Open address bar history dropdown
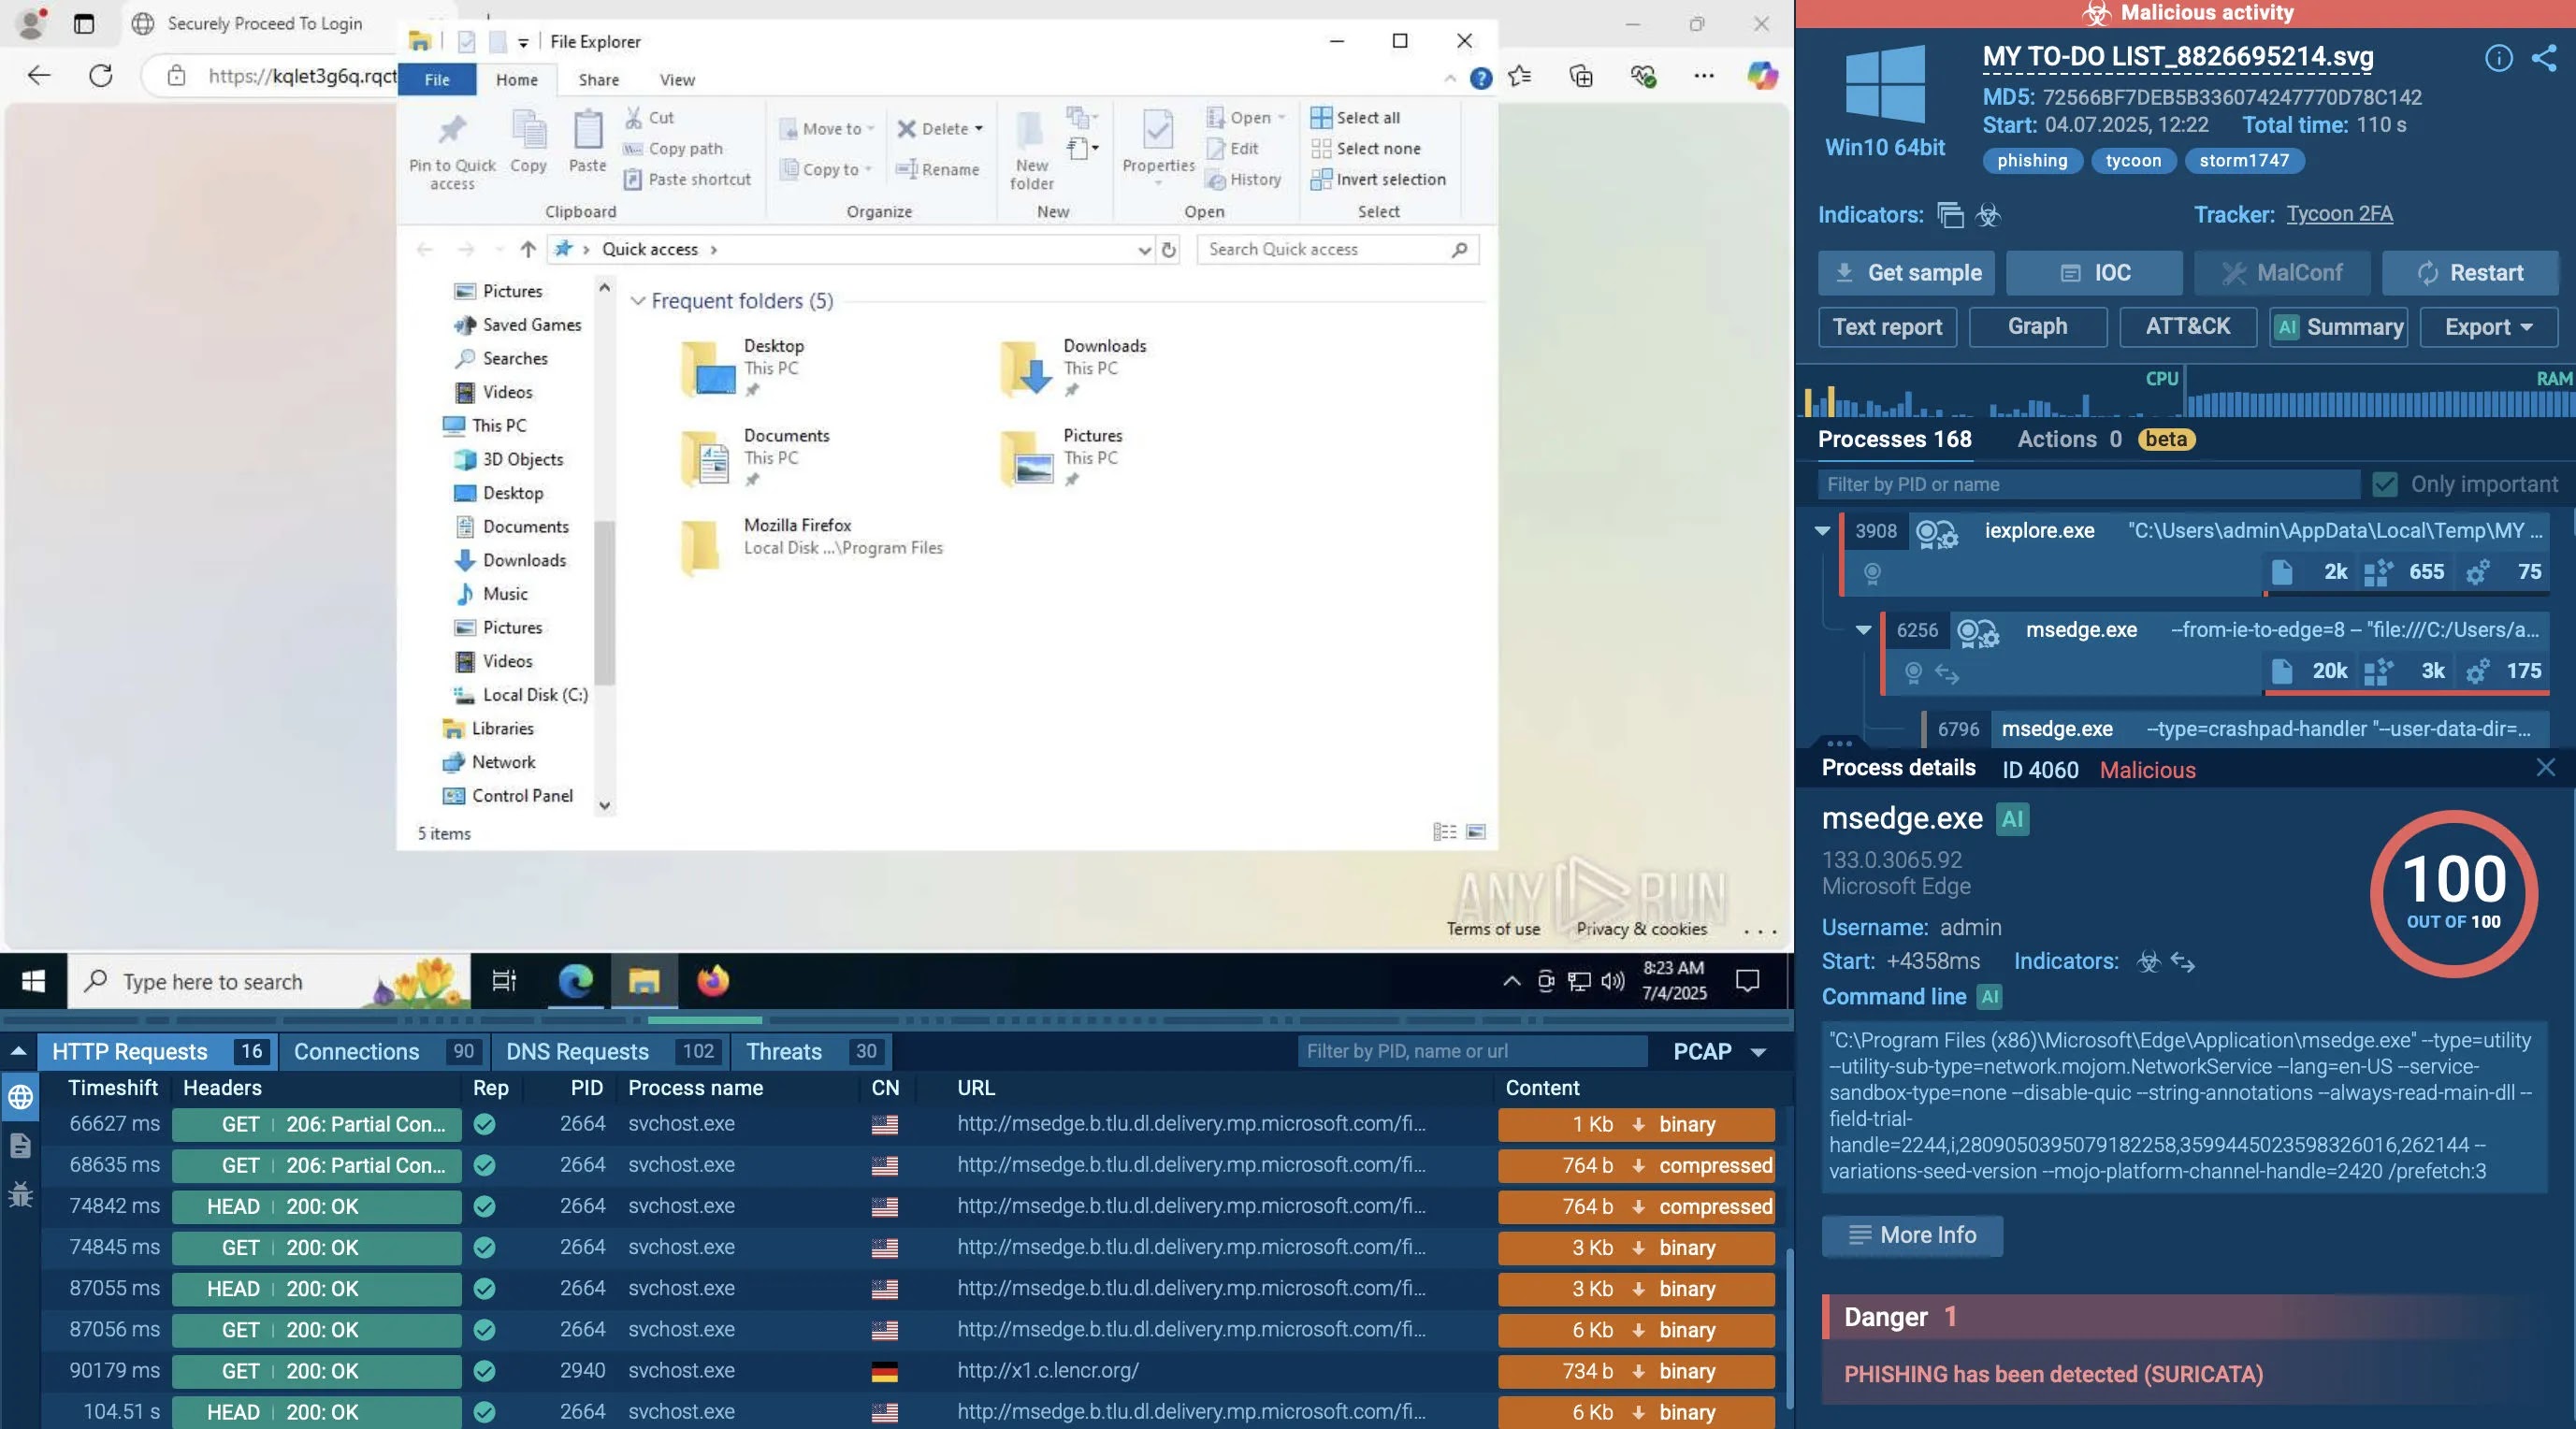Viewport: 2576px width, 1429px height. click(x=1144, y=250)
